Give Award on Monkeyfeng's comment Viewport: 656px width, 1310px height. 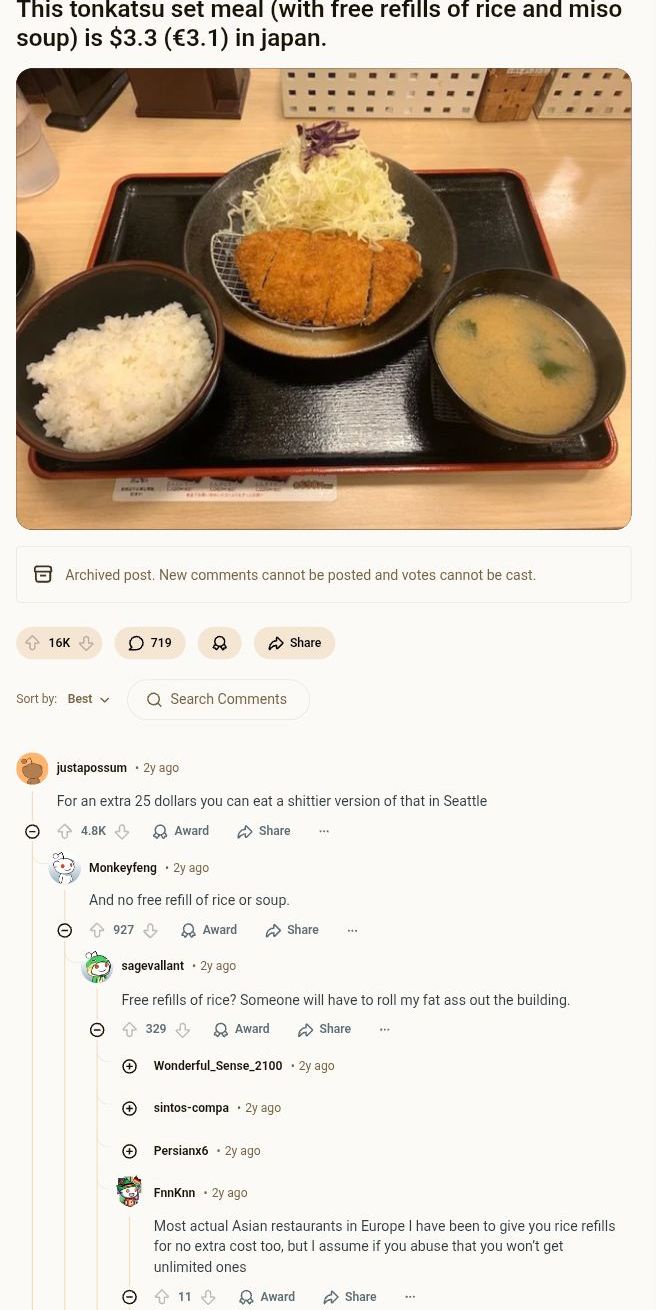(x=209, y=930)
